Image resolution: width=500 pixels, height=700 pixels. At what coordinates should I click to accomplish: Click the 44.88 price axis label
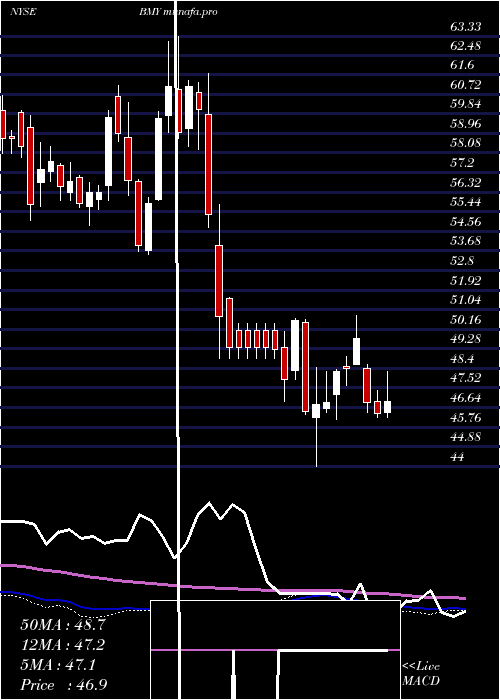466,437
